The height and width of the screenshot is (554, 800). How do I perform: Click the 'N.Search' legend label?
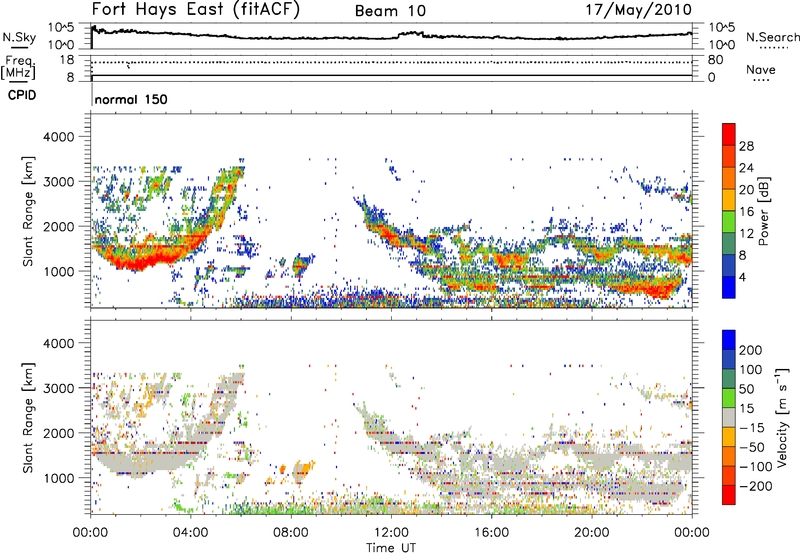(772, 37)
